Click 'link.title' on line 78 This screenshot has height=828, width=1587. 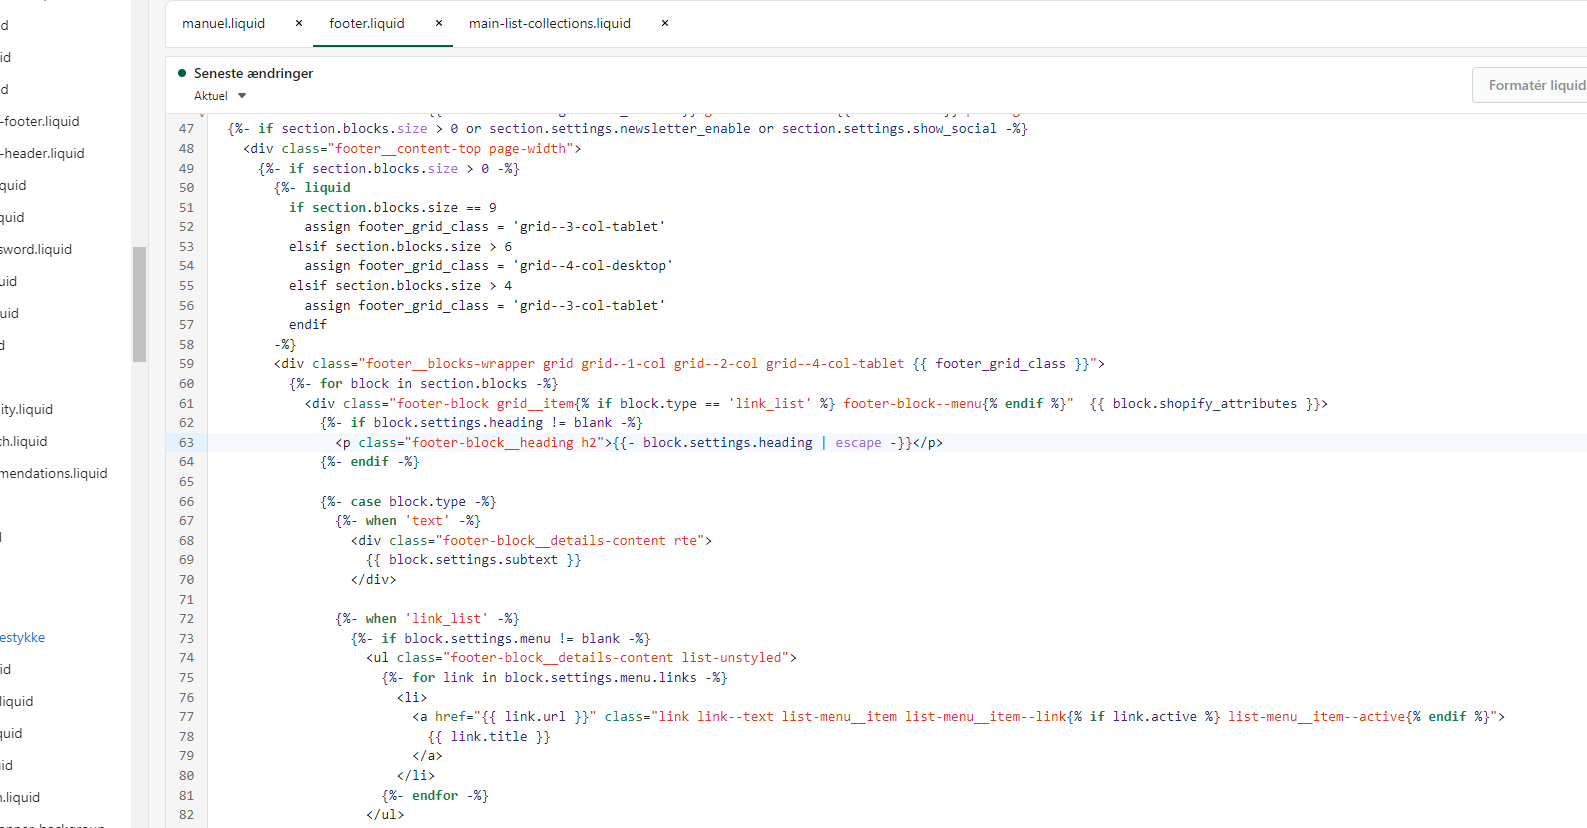tap(489, 737)
